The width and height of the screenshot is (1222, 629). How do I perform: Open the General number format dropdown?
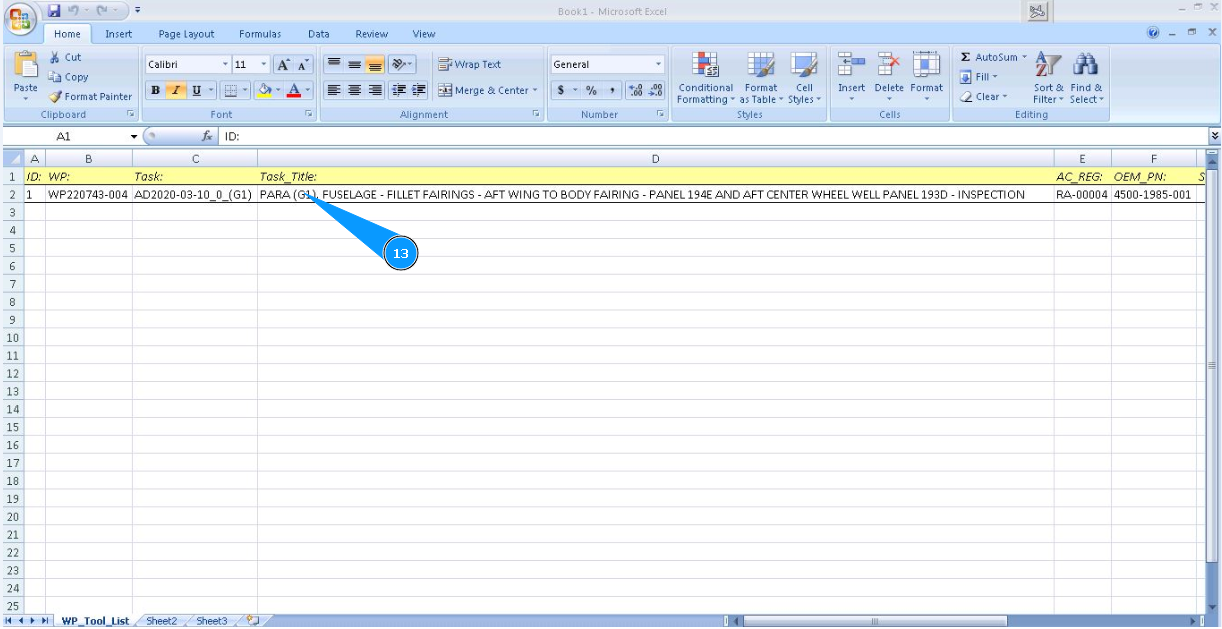click(x=659, y=64)
